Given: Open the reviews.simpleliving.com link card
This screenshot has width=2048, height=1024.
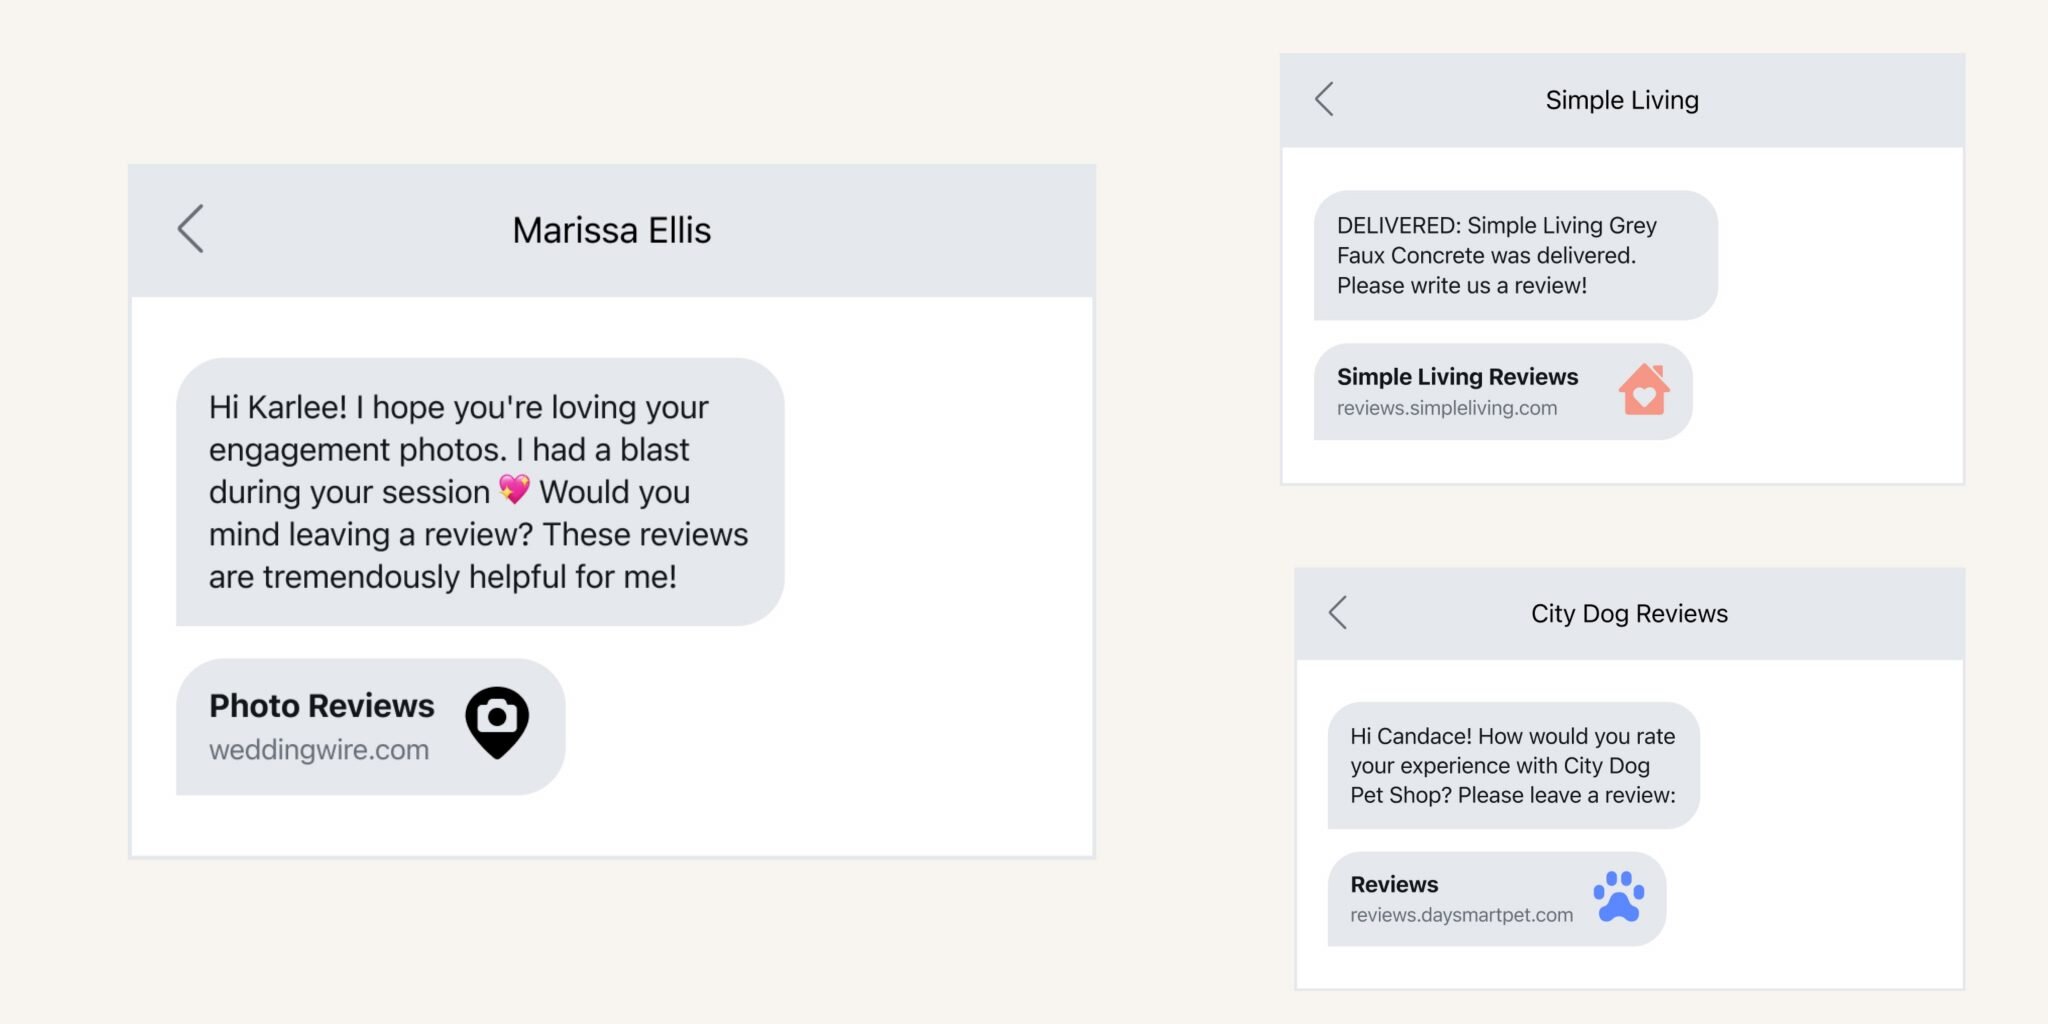Looking at the screenshot, I should [x=1447, y=407].
